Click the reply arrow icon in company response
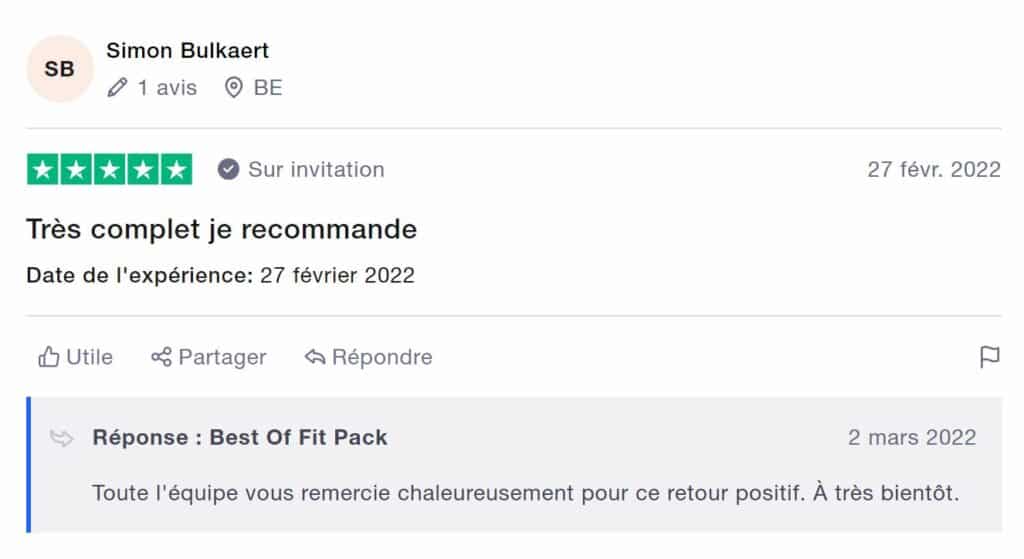Screen dimensions: 1024x559 pos(62,438)
